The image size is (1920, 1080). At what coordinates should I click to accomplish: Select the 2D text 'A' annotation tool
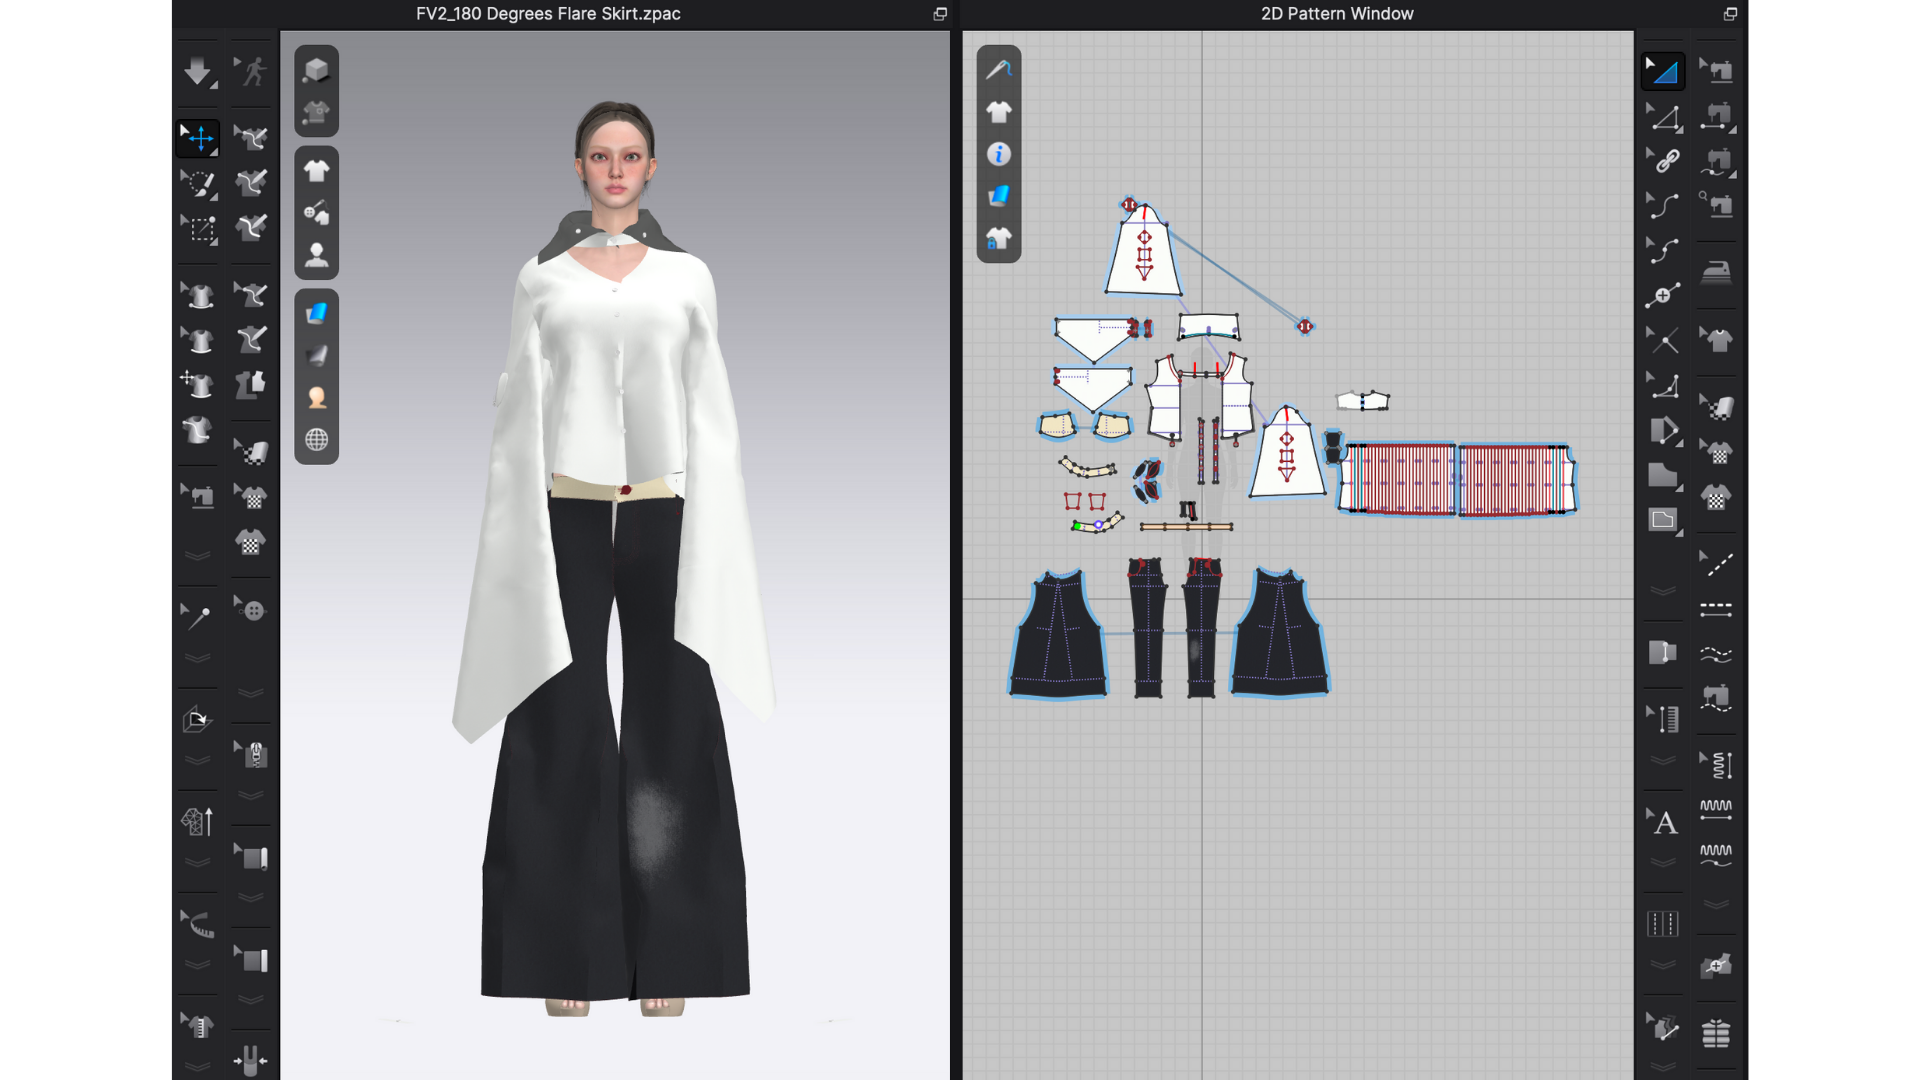1664,823
